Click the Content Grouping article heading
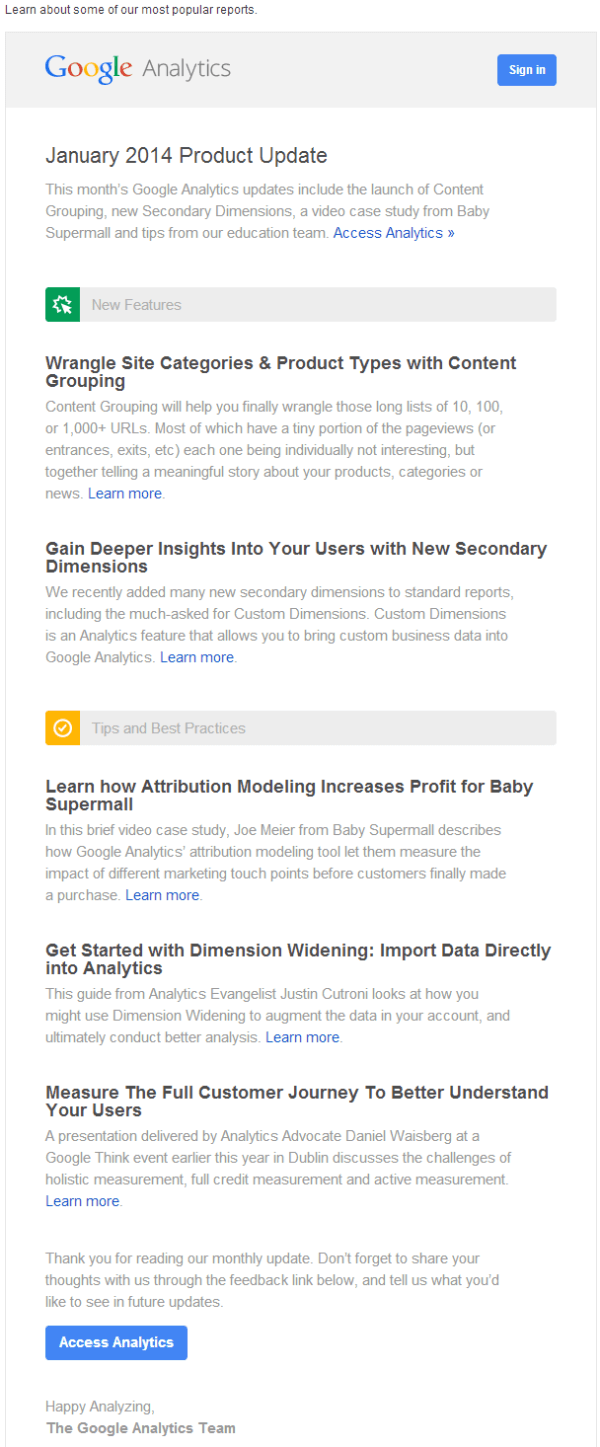The image size is (600, 1447). pyautogui.click(x=281, y=372)
